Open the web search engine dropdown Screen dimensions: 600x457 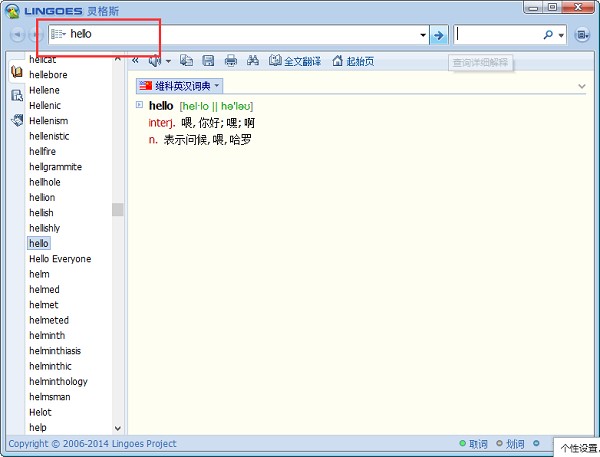(x=561, y=35)
